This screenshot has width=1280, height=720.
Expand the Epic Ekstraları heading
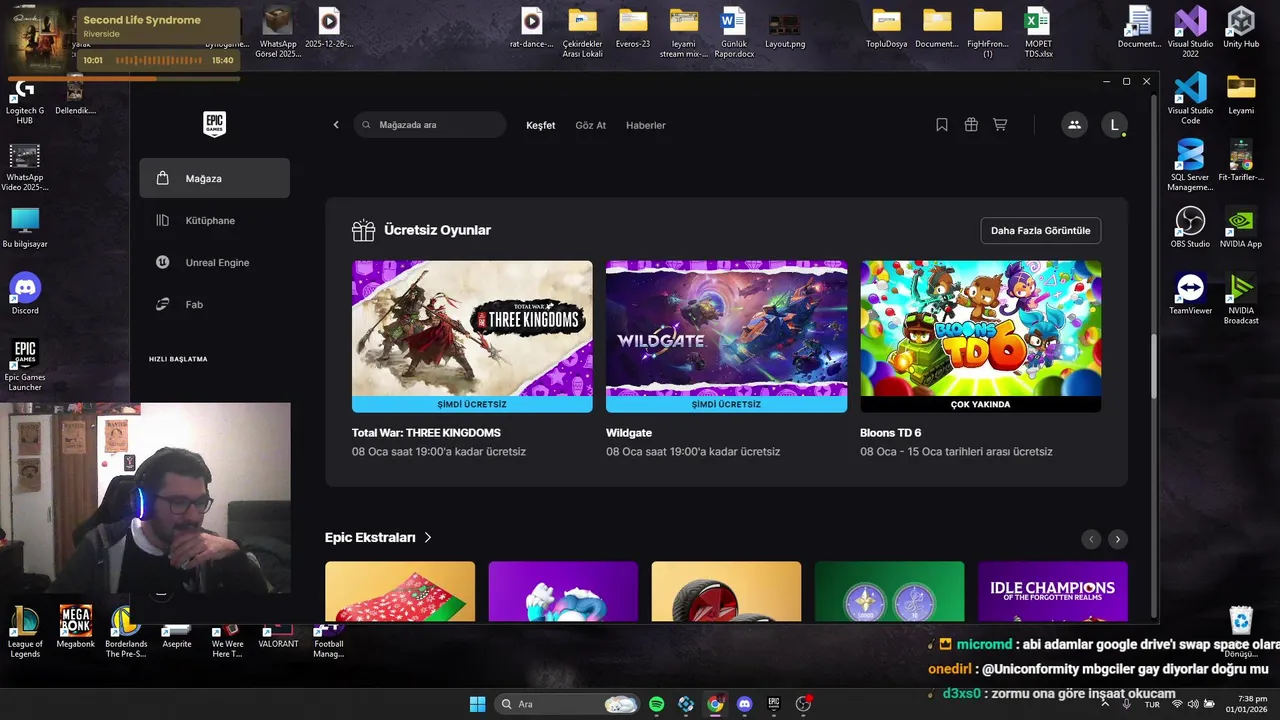pos(378,537)
